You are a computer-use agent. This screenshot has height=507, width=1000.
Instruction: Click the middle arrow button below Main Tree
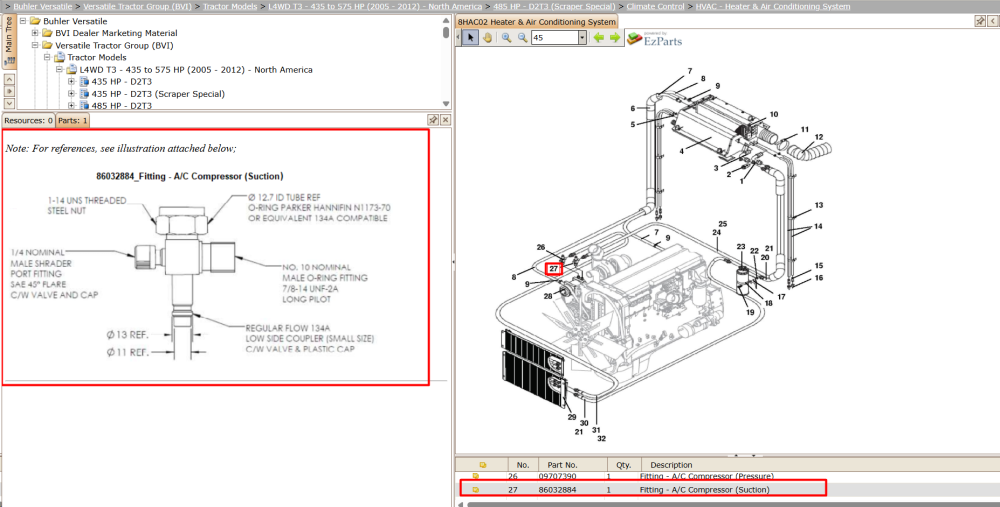pos(9,91)
